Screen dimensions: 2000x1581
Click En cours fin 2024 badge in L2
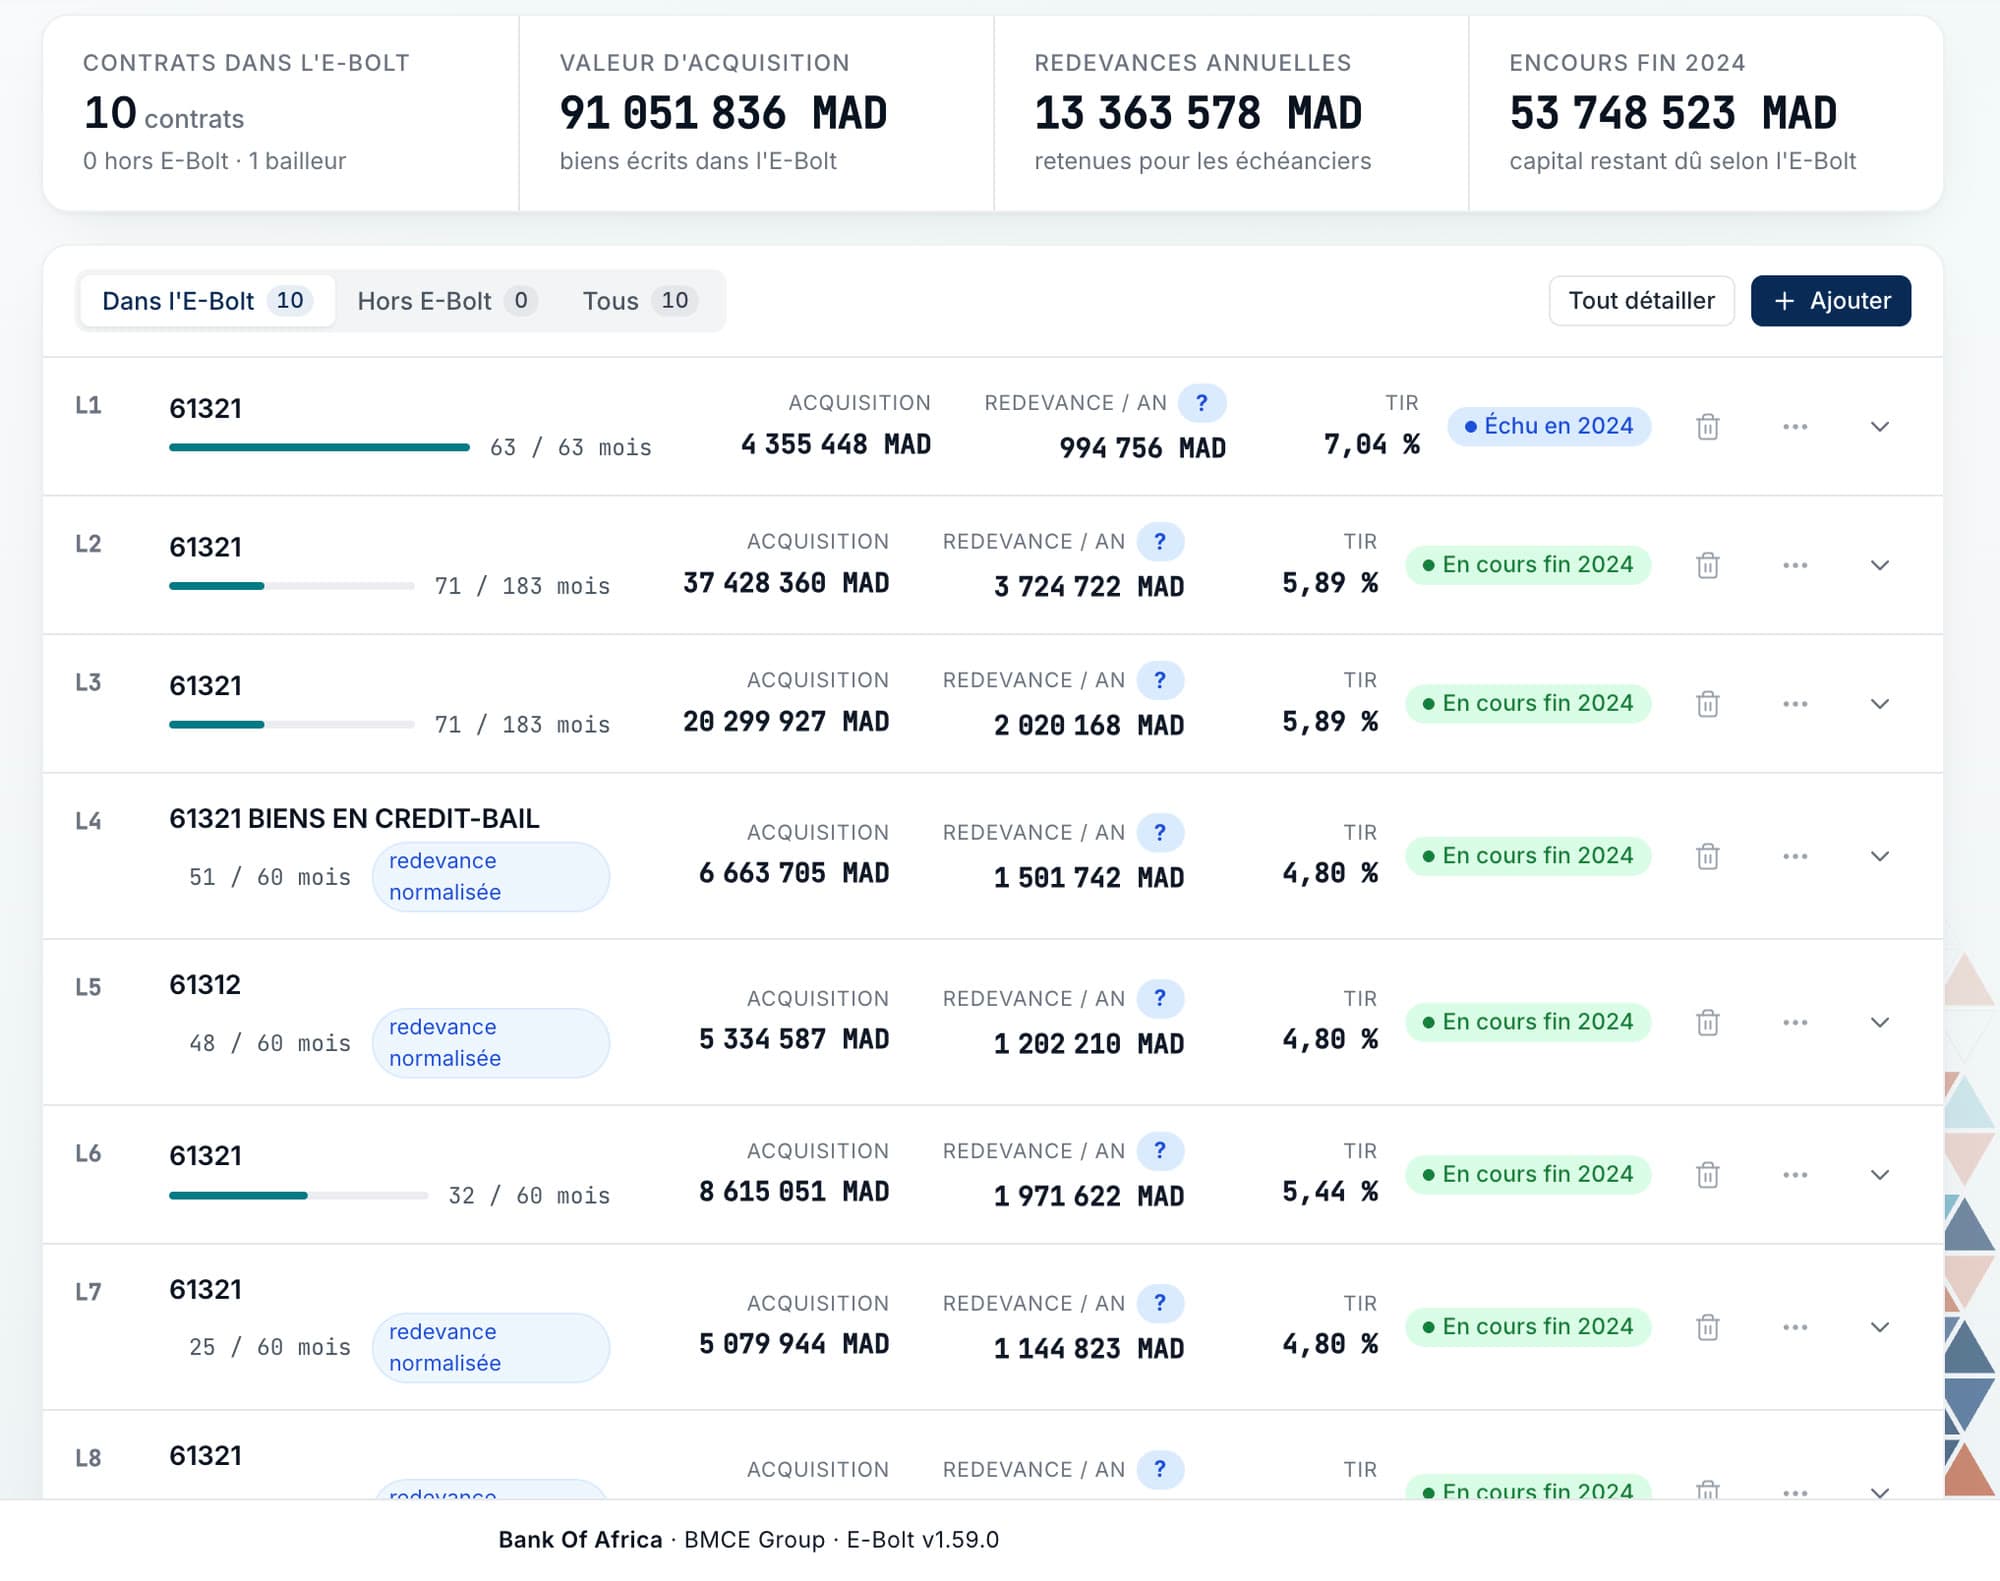coord(1528,565)
